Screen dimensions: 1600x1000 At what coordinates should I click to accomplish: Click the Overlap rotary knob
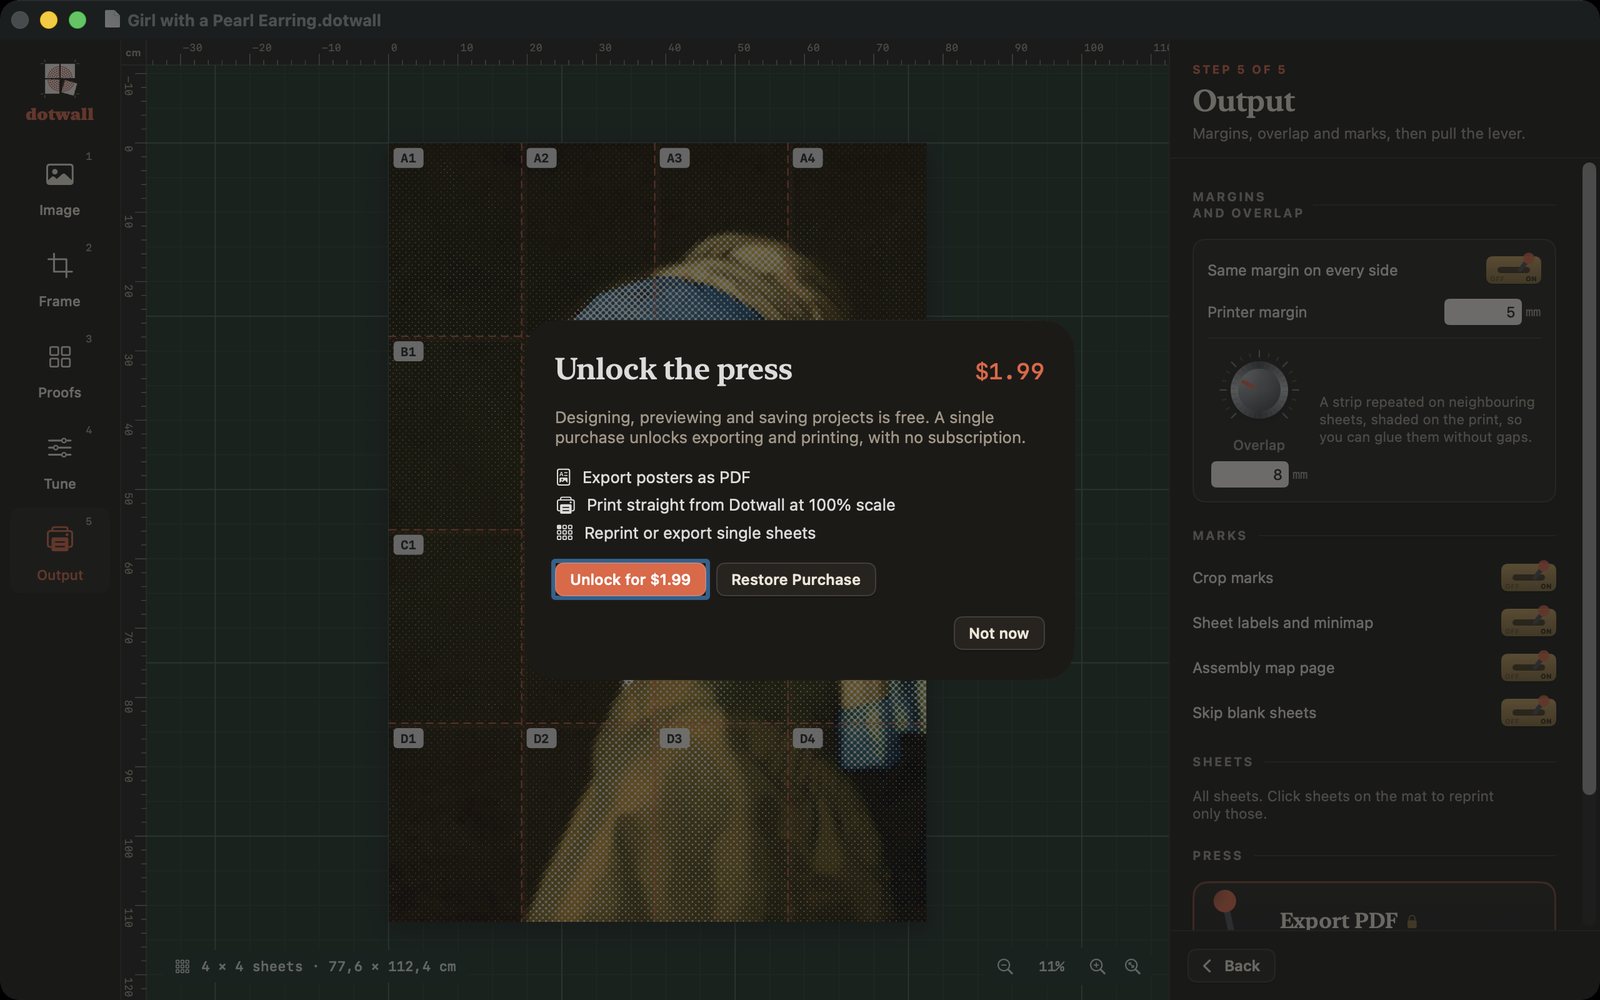(1259, 389)
